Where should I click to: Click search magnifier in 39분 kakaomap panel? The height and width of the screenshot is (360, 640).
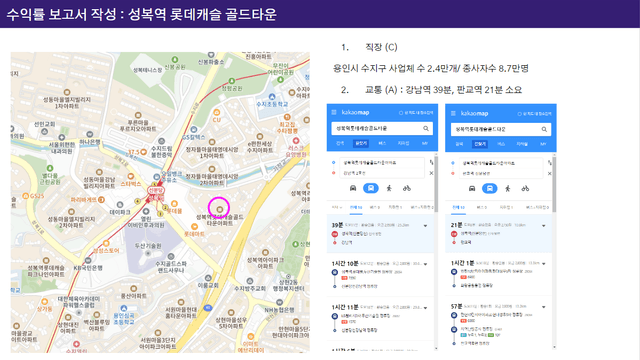(x=426, y=128)
